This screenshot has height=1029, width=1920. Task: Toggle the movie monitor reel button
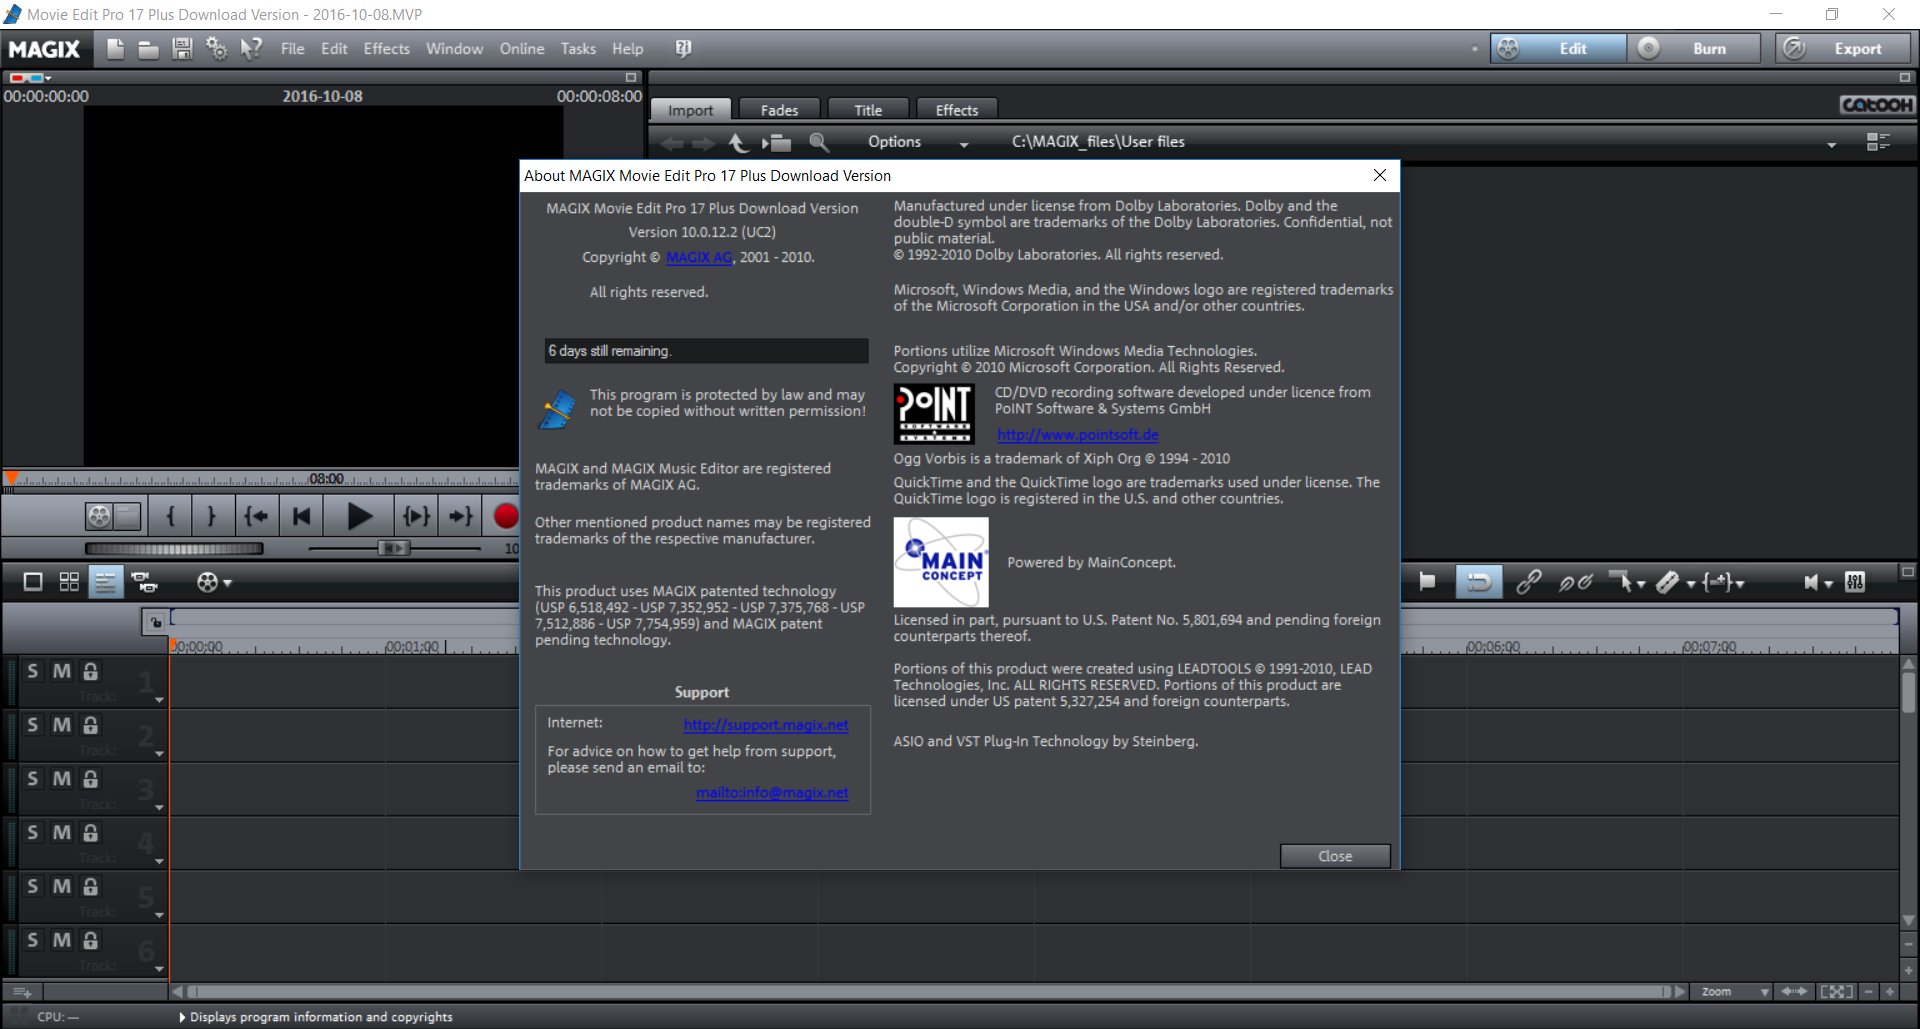(x=99, y=516)
